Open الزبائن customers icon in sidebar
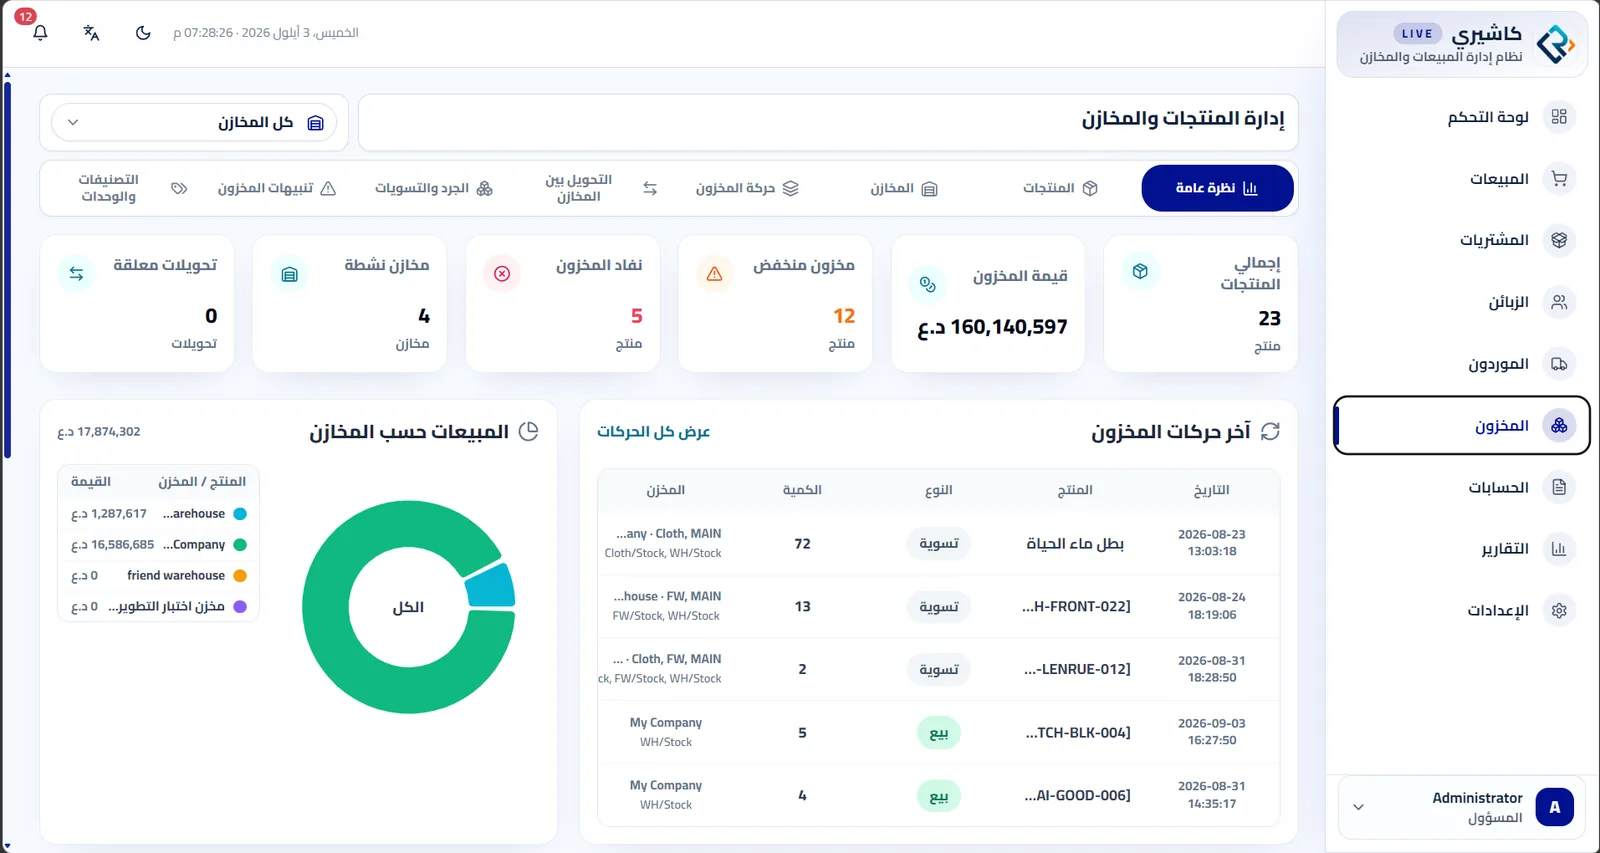1600x853 pixels. (1559, 302)
